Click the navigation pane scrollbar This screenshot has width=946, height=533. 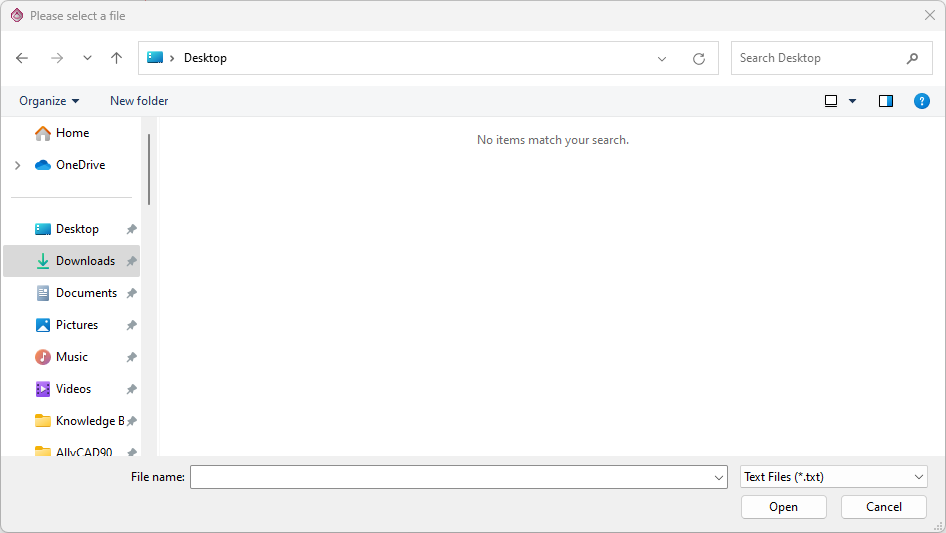[149, 170]
